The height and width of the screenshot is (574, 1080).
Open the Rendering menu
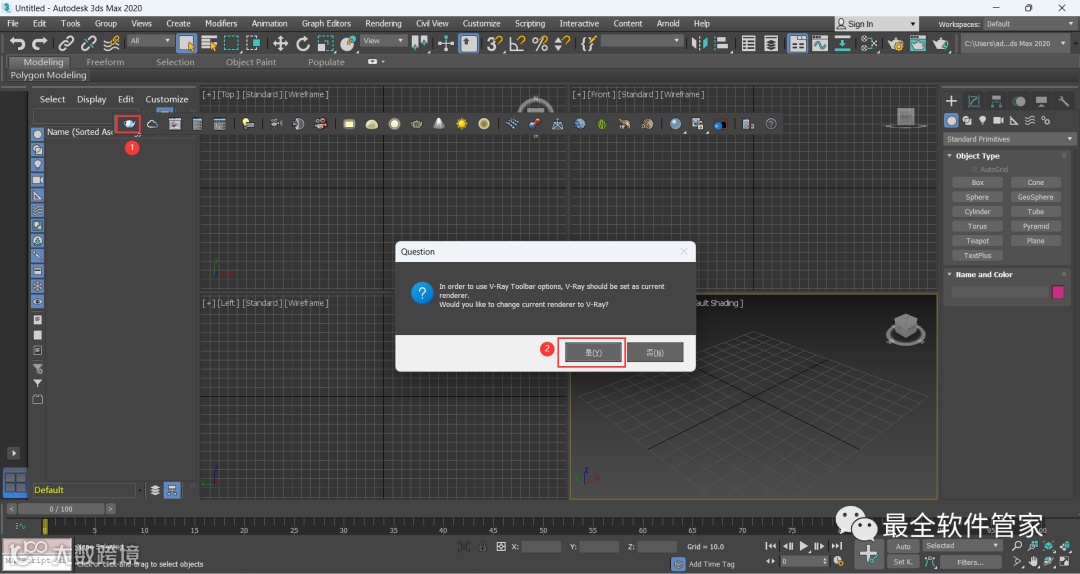coord(383,24)
